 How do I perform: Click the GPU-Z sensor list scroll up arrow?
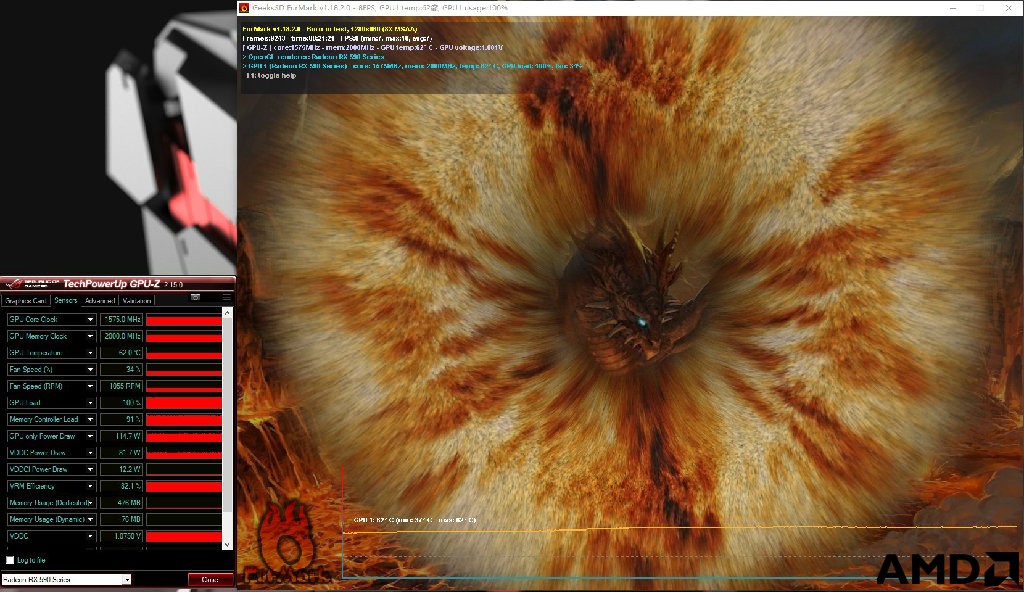point(227,313)
